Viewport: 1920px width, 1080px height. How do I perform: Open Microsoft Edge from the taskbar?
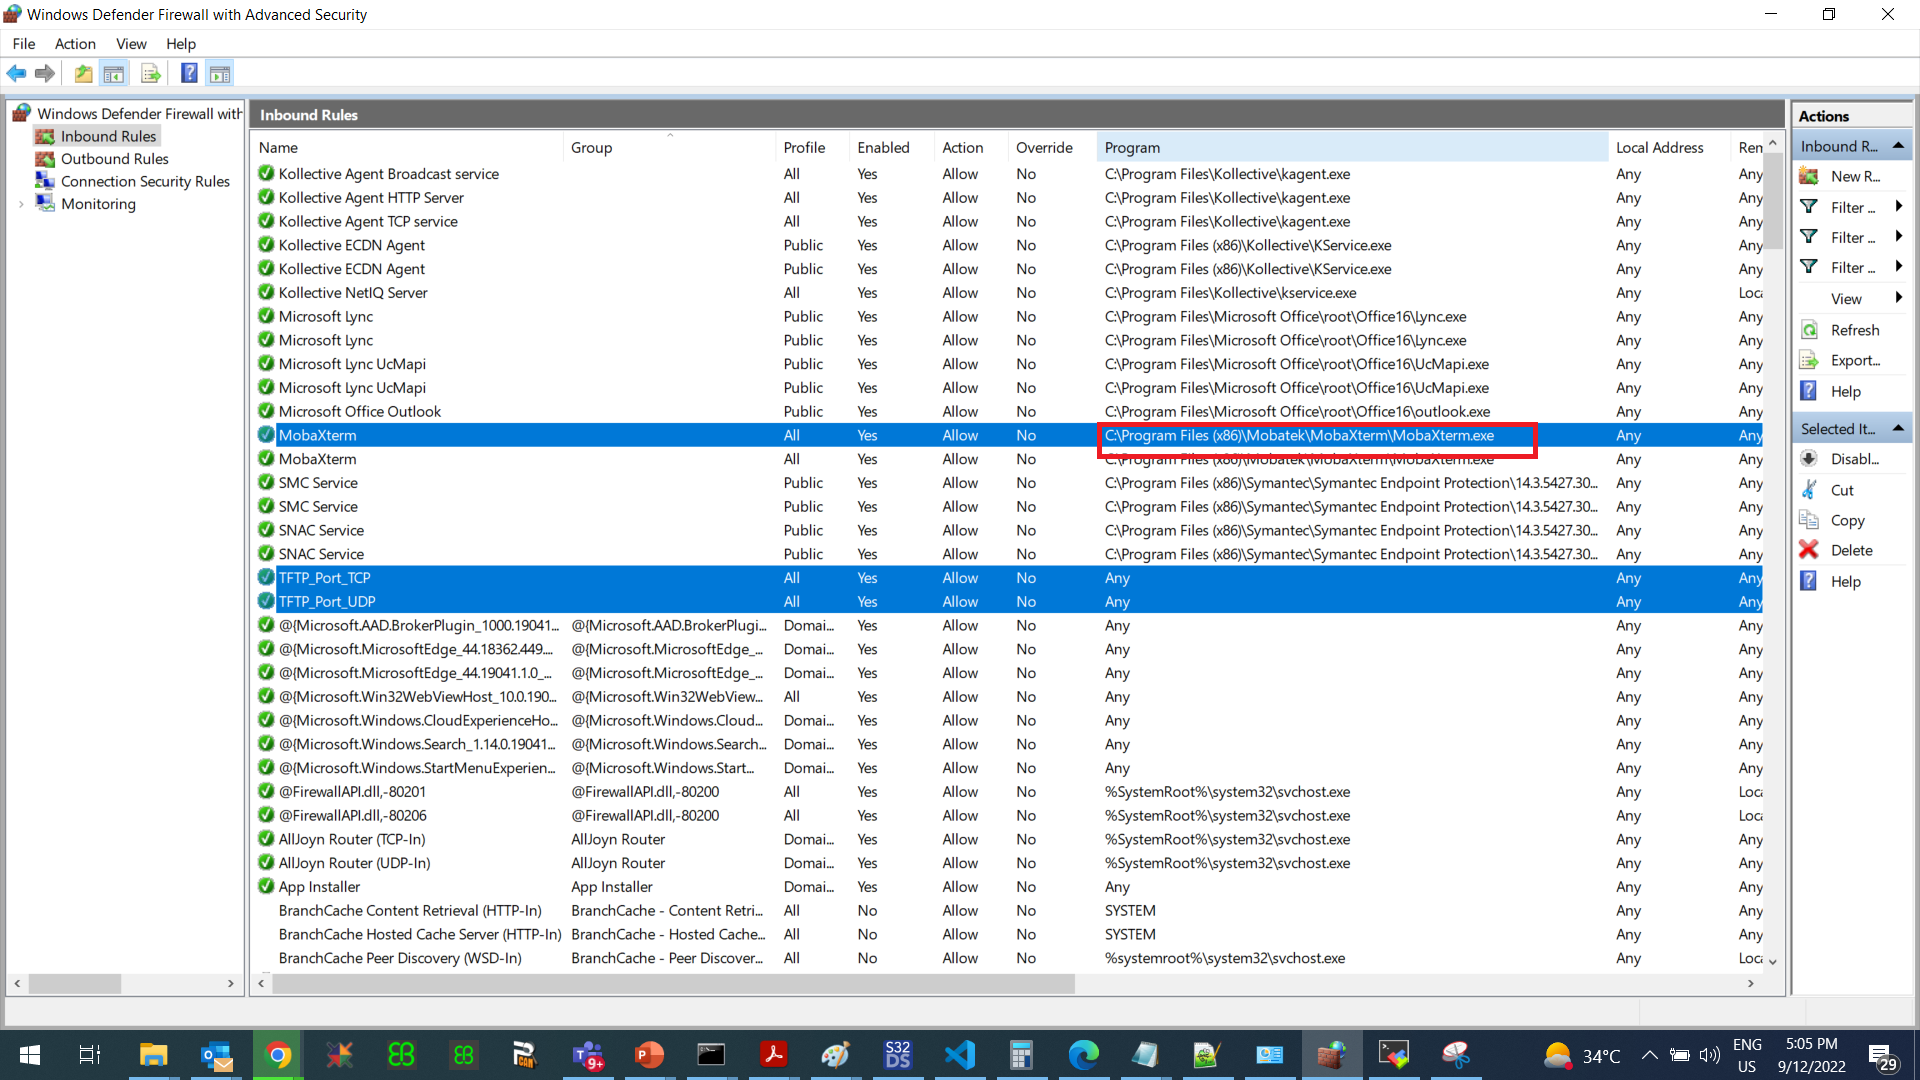coord(1083,1055)
